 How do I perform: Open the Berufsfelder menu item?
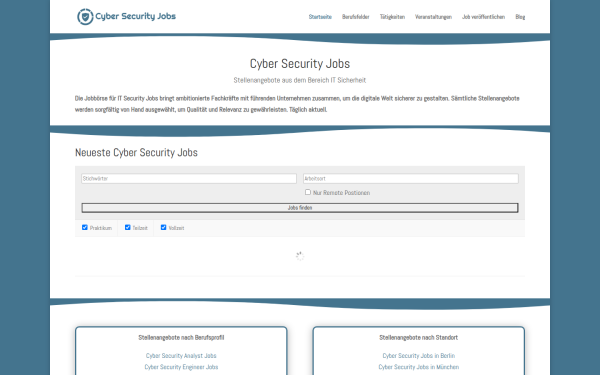pyautogui.click(x=355, y=17)
